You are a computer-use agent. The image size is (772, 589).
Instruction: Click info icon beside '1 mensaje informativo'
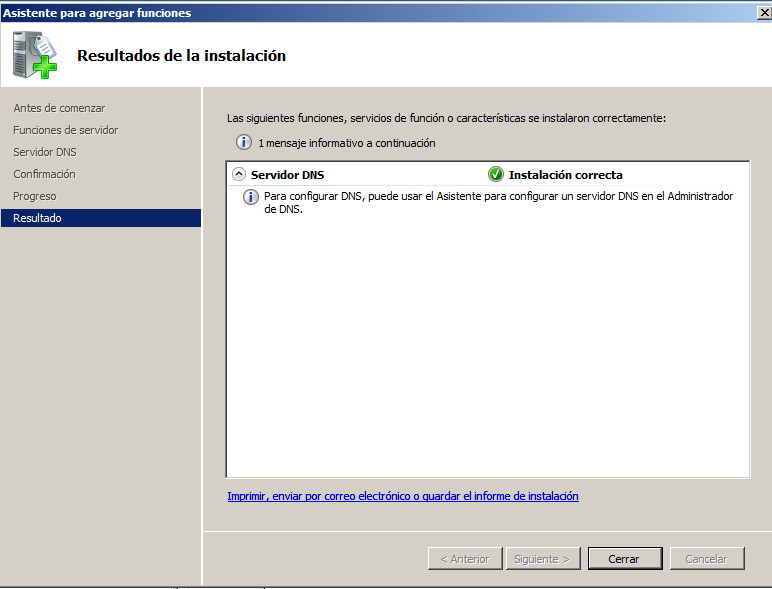point(243,143)
